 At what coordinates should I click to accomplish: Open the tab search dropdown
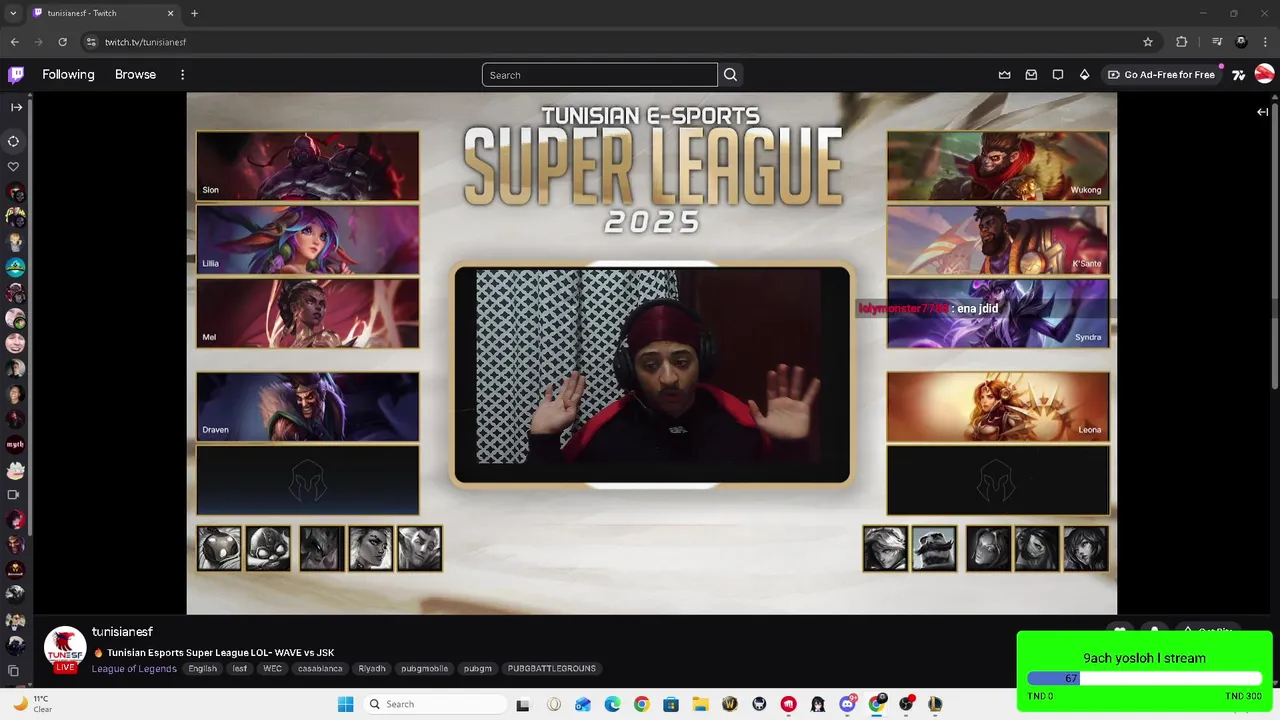click(13, 13)
